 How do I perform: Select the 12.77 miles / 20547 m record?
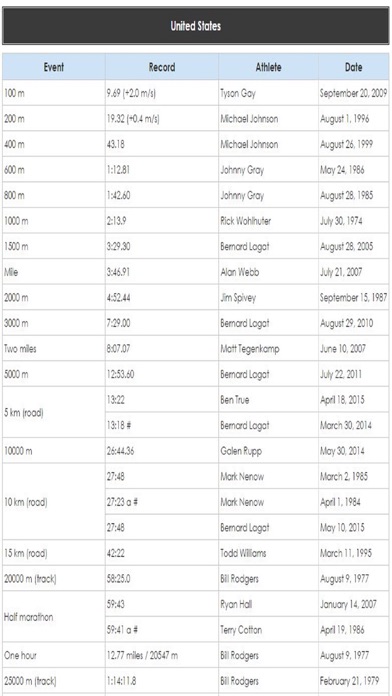[142, 656]
